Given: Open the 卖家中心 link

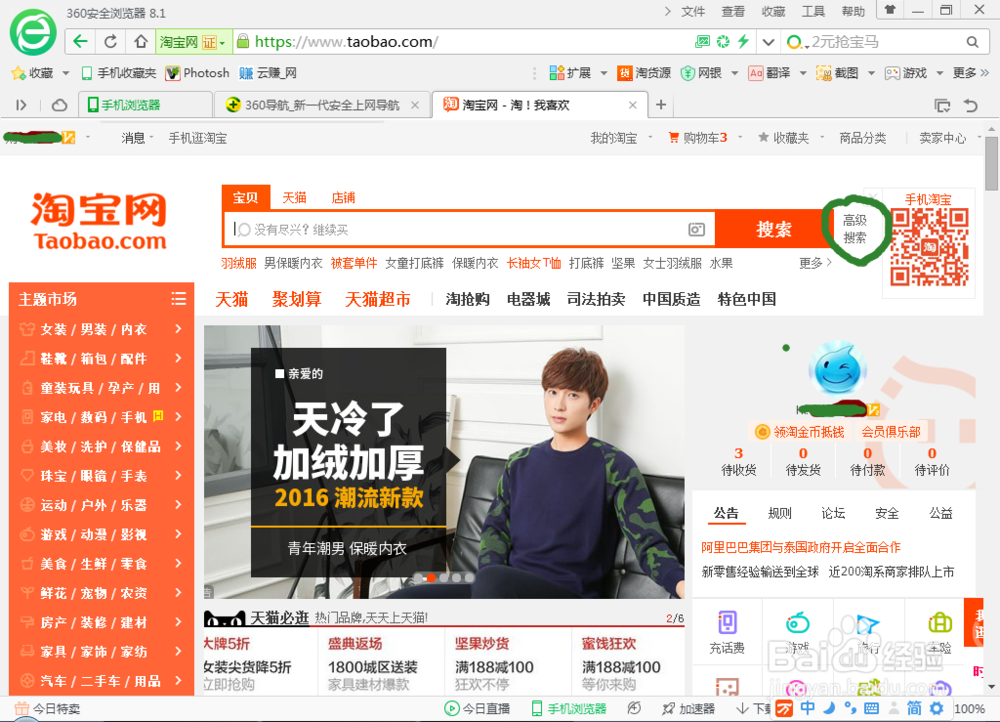Looking at the screenshot, I should [943, 138].
